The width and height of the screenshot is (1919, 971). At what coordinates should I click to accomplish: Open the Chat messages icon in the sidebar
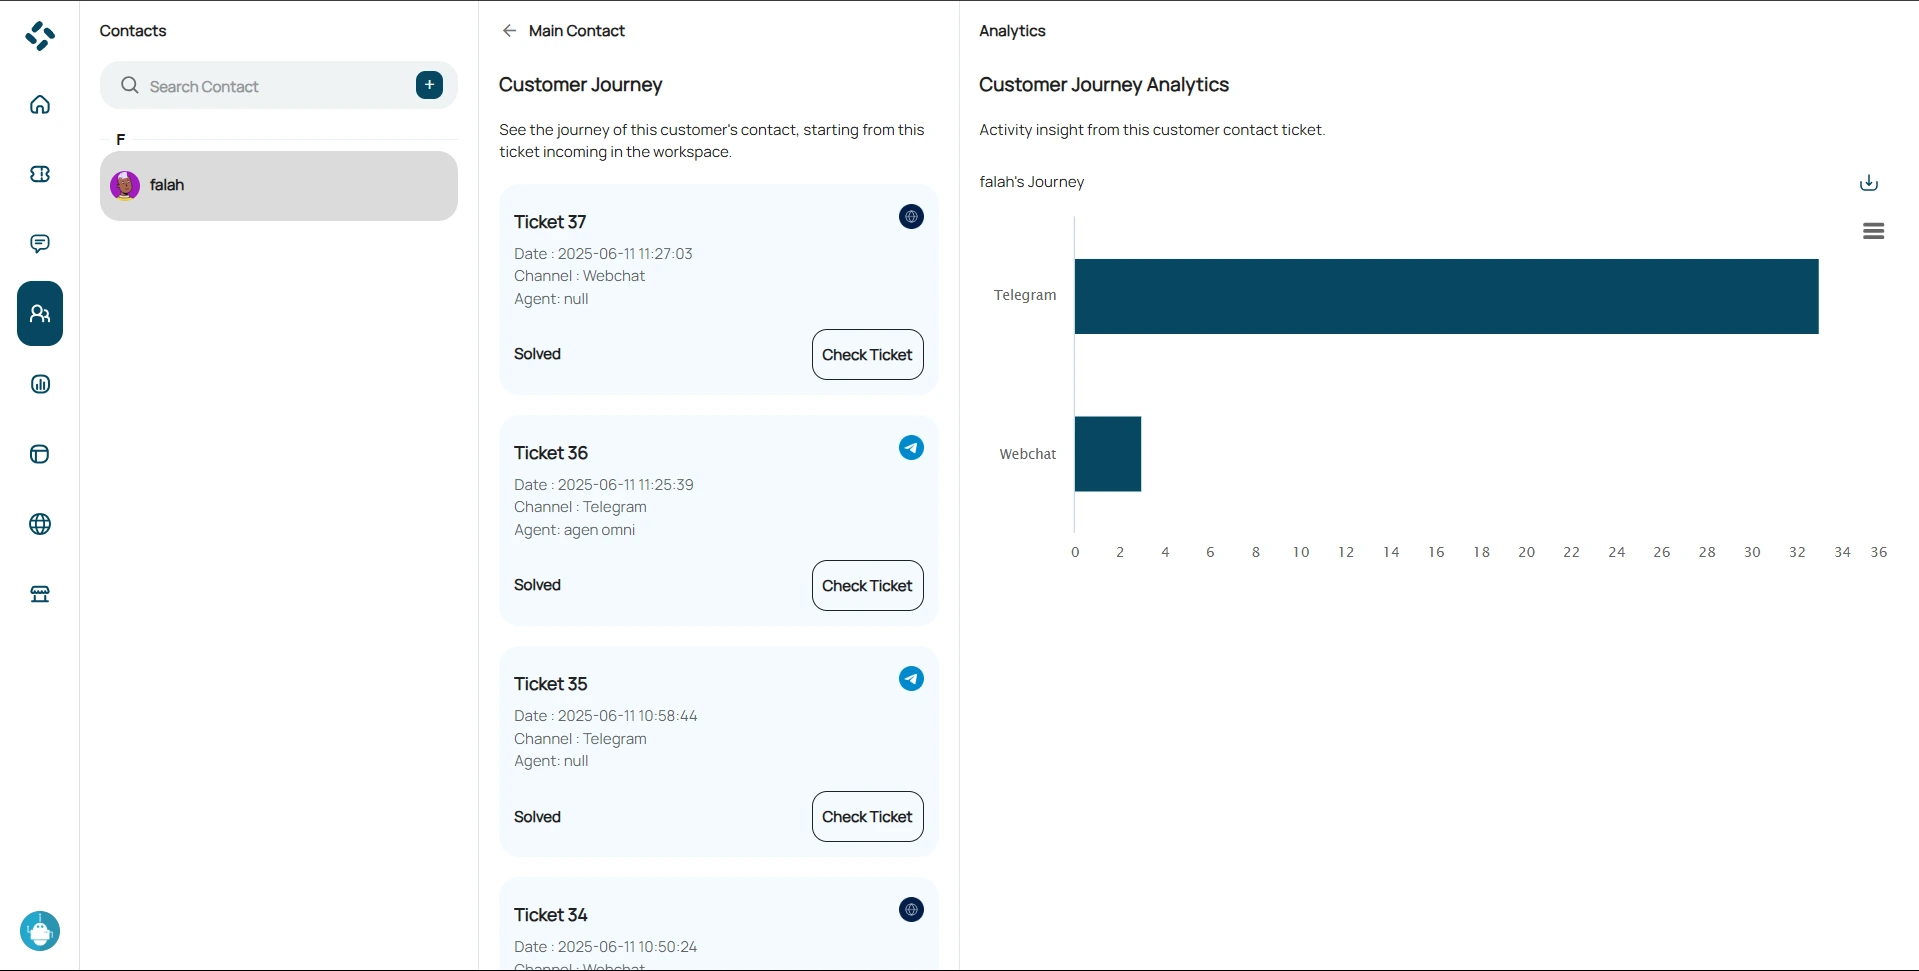(40, 244)
